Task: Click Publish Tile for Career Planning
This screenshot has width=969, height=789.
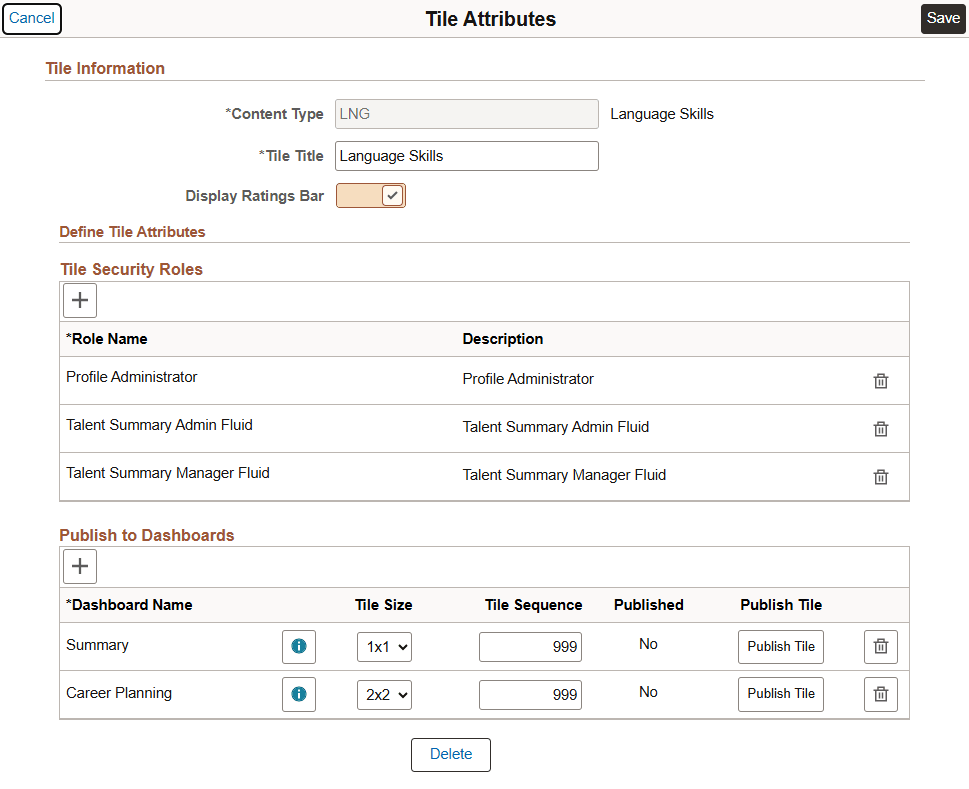Action: click(781, 694)
